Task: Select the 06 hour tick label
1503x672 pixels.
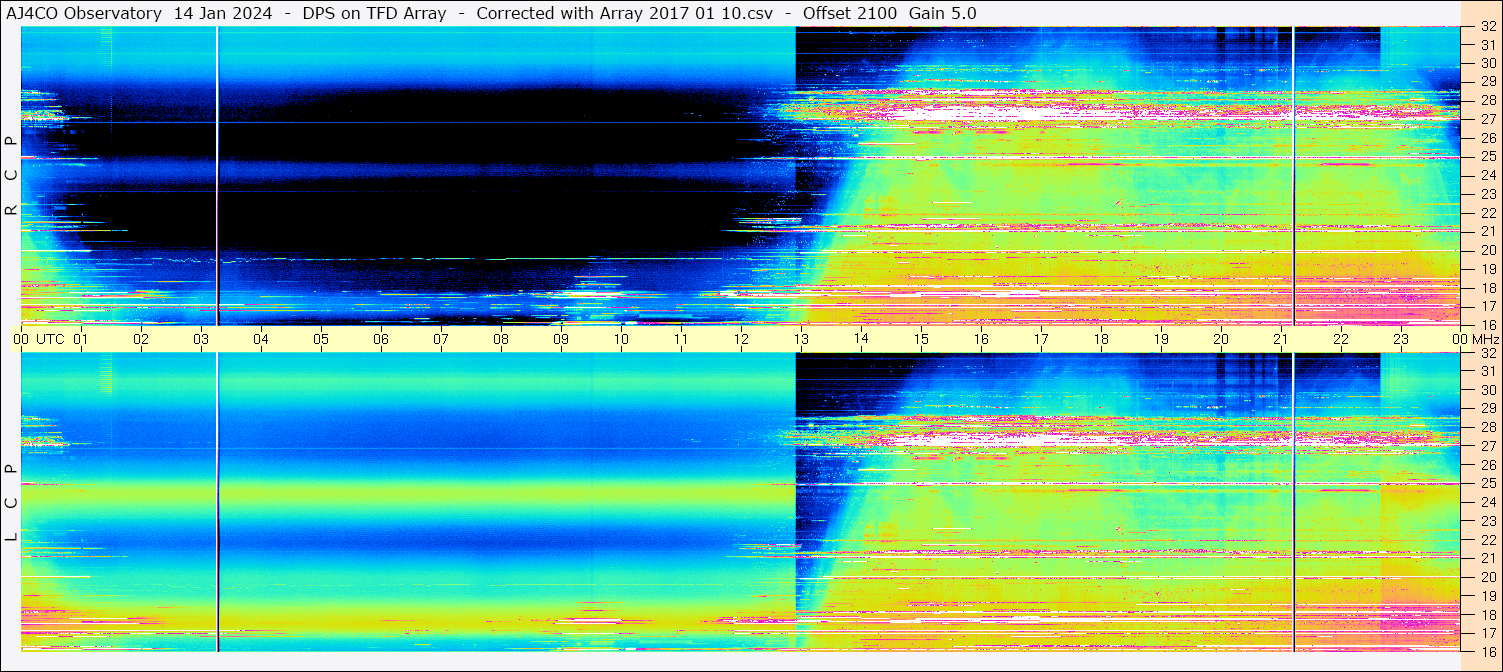Action: [381, 339]
